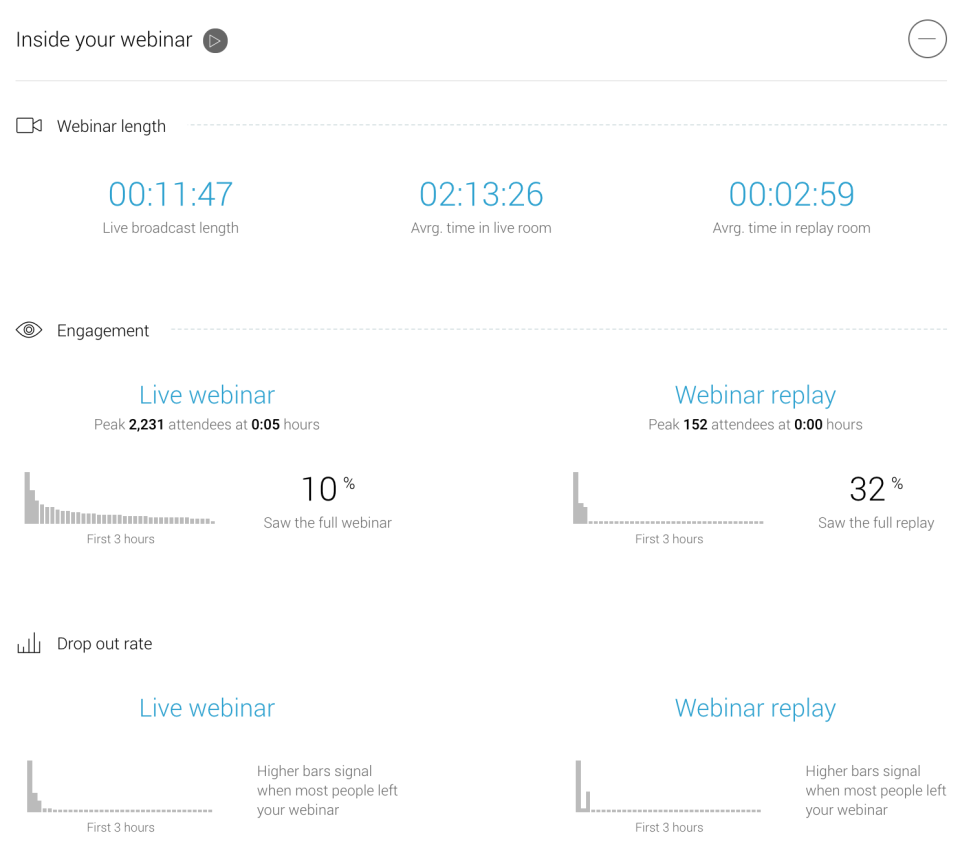Open the Webinar replay engagement details
Viewport: 960px width, 842px height.
pyautogui.click(x=755, y=395)
